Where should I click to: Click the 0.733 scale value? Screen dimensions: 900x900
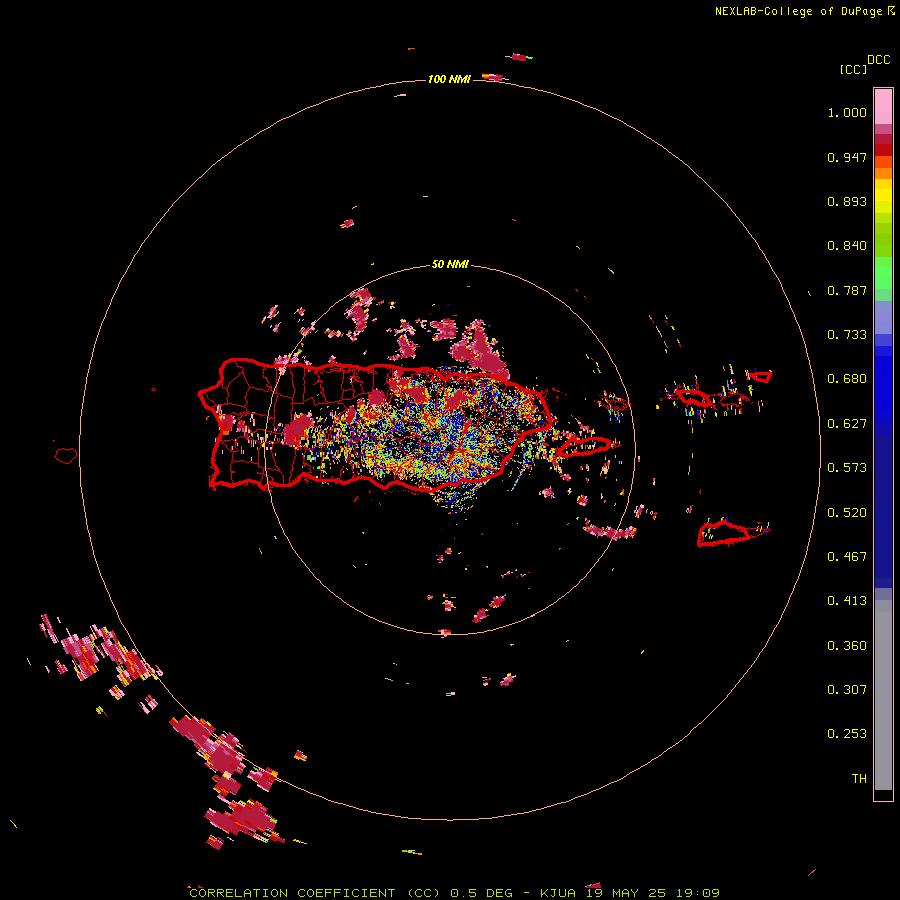pyautogui.click(x=847, y=335)
